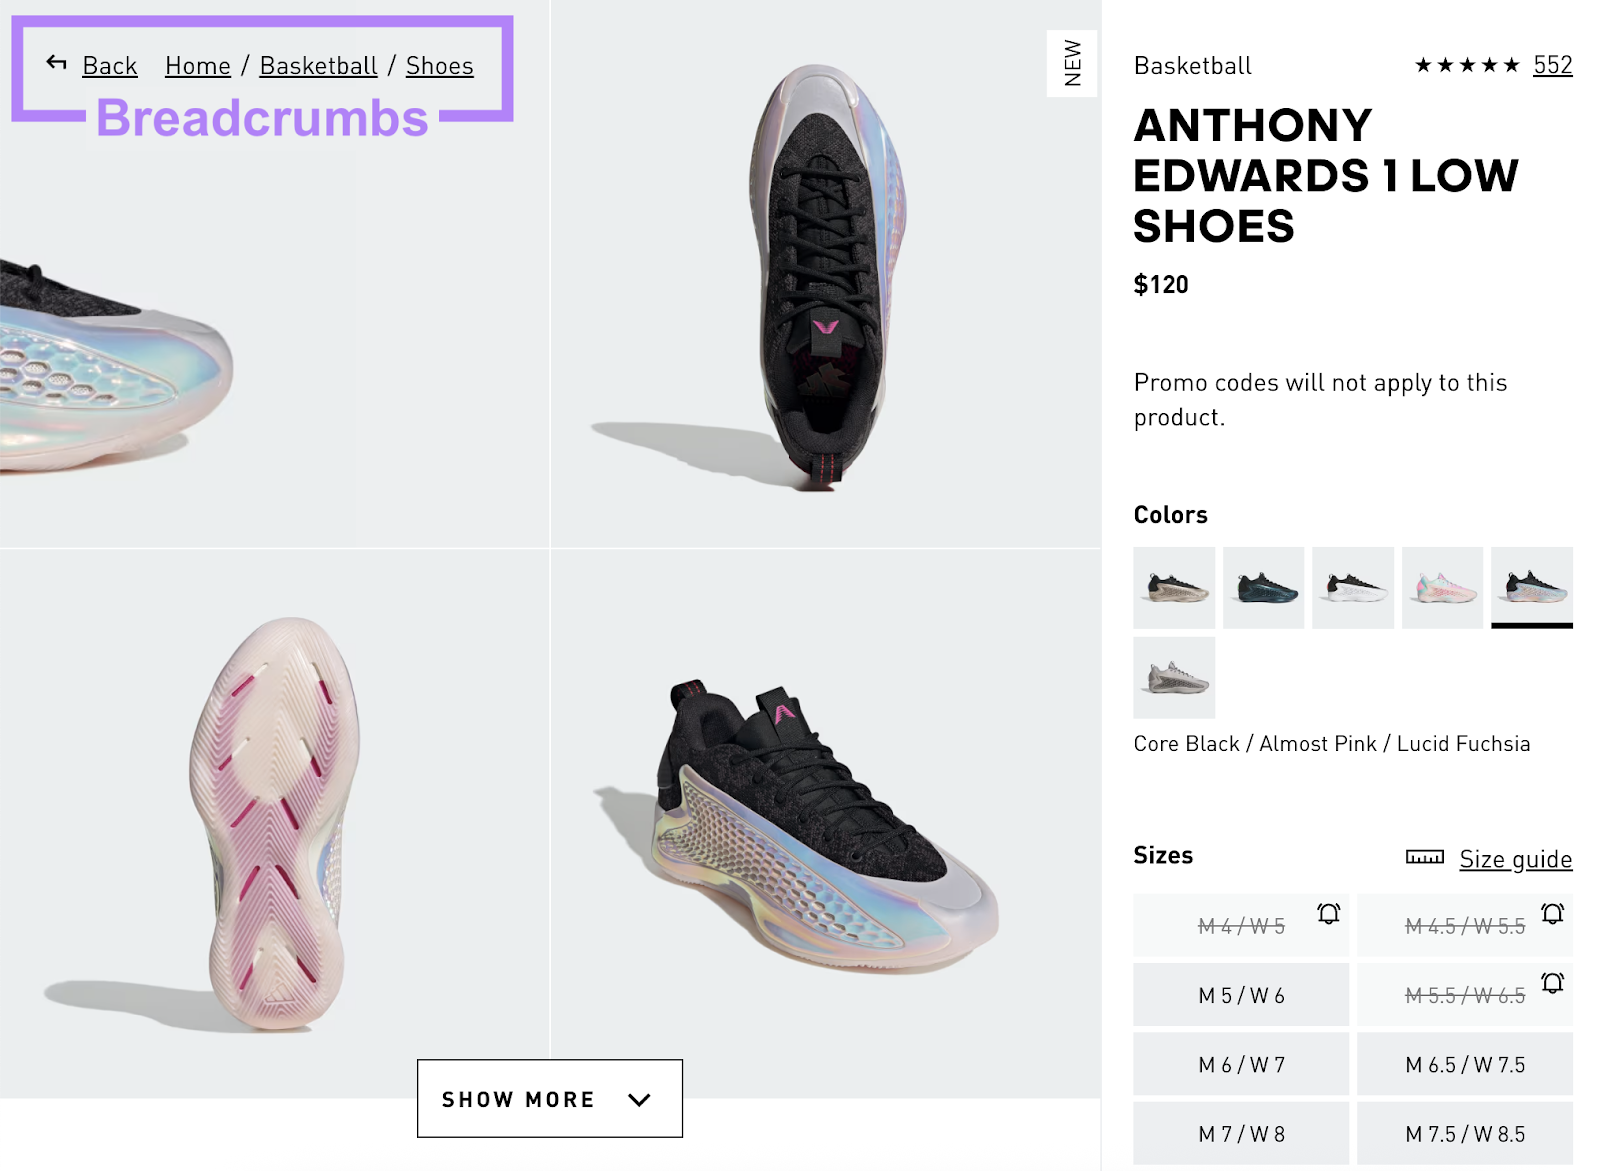The height and width of the screenshot is (1171, 1600).
Task: Select size M 6.5 / W 7.5
Action: [x=1465, y=1063]
